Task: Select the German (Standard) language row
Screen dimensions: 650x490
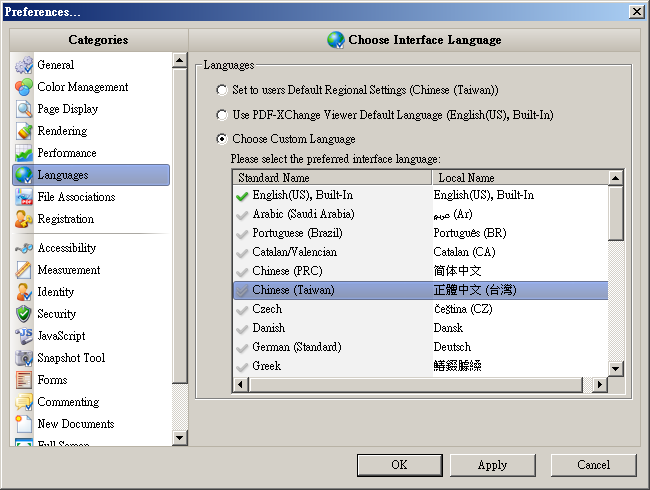Action: 421,347
